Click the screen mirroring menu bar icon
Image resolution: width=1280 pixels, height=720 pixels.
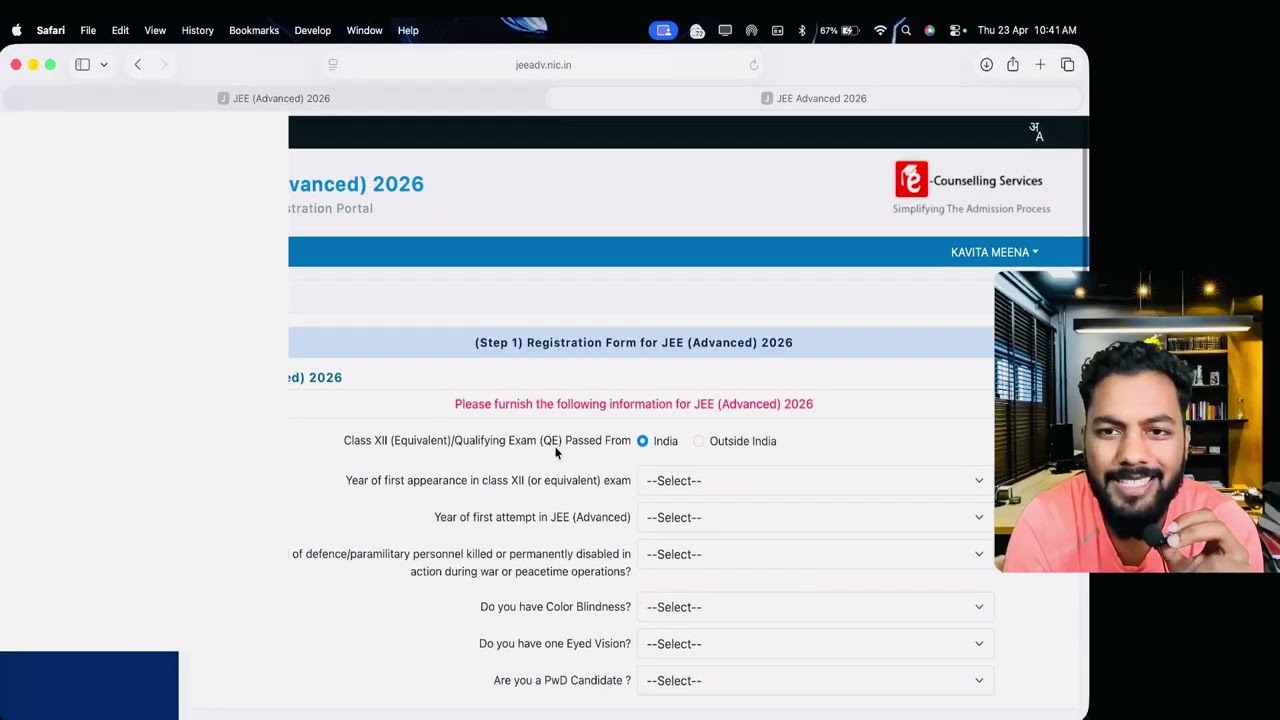click(663, 30)
